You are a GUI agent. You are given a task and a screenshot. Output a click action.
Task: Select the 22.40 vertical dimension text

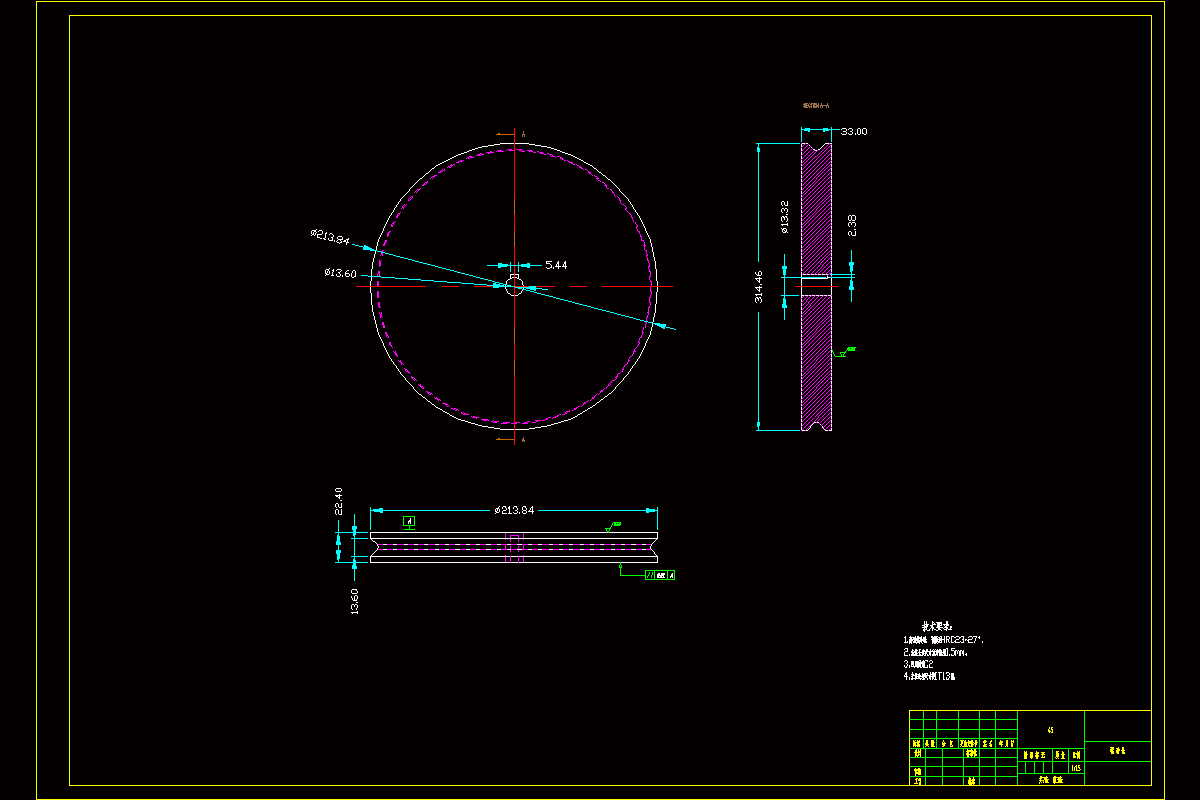(339, 502)
